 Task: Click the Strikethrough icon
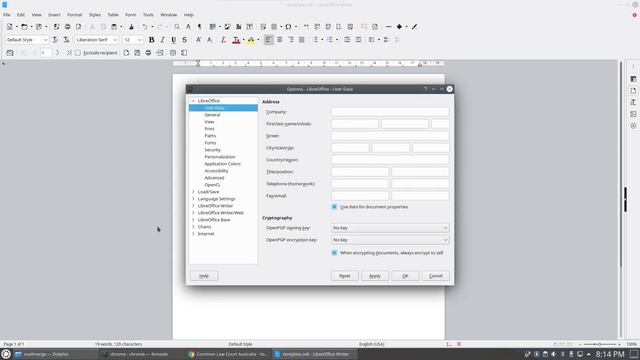pyautogui.click(x=184, y=40)
